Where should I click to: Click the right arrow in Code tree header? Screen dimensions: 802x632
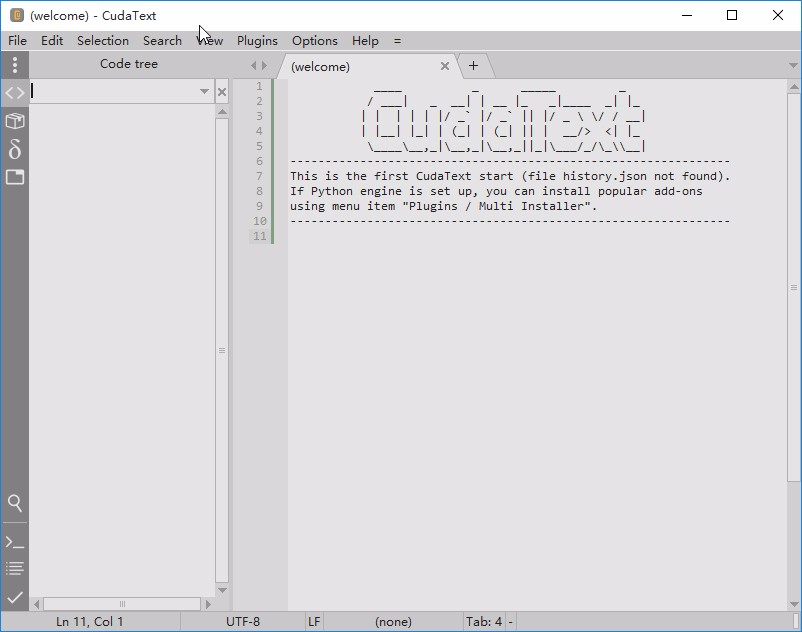click(264, 65)
